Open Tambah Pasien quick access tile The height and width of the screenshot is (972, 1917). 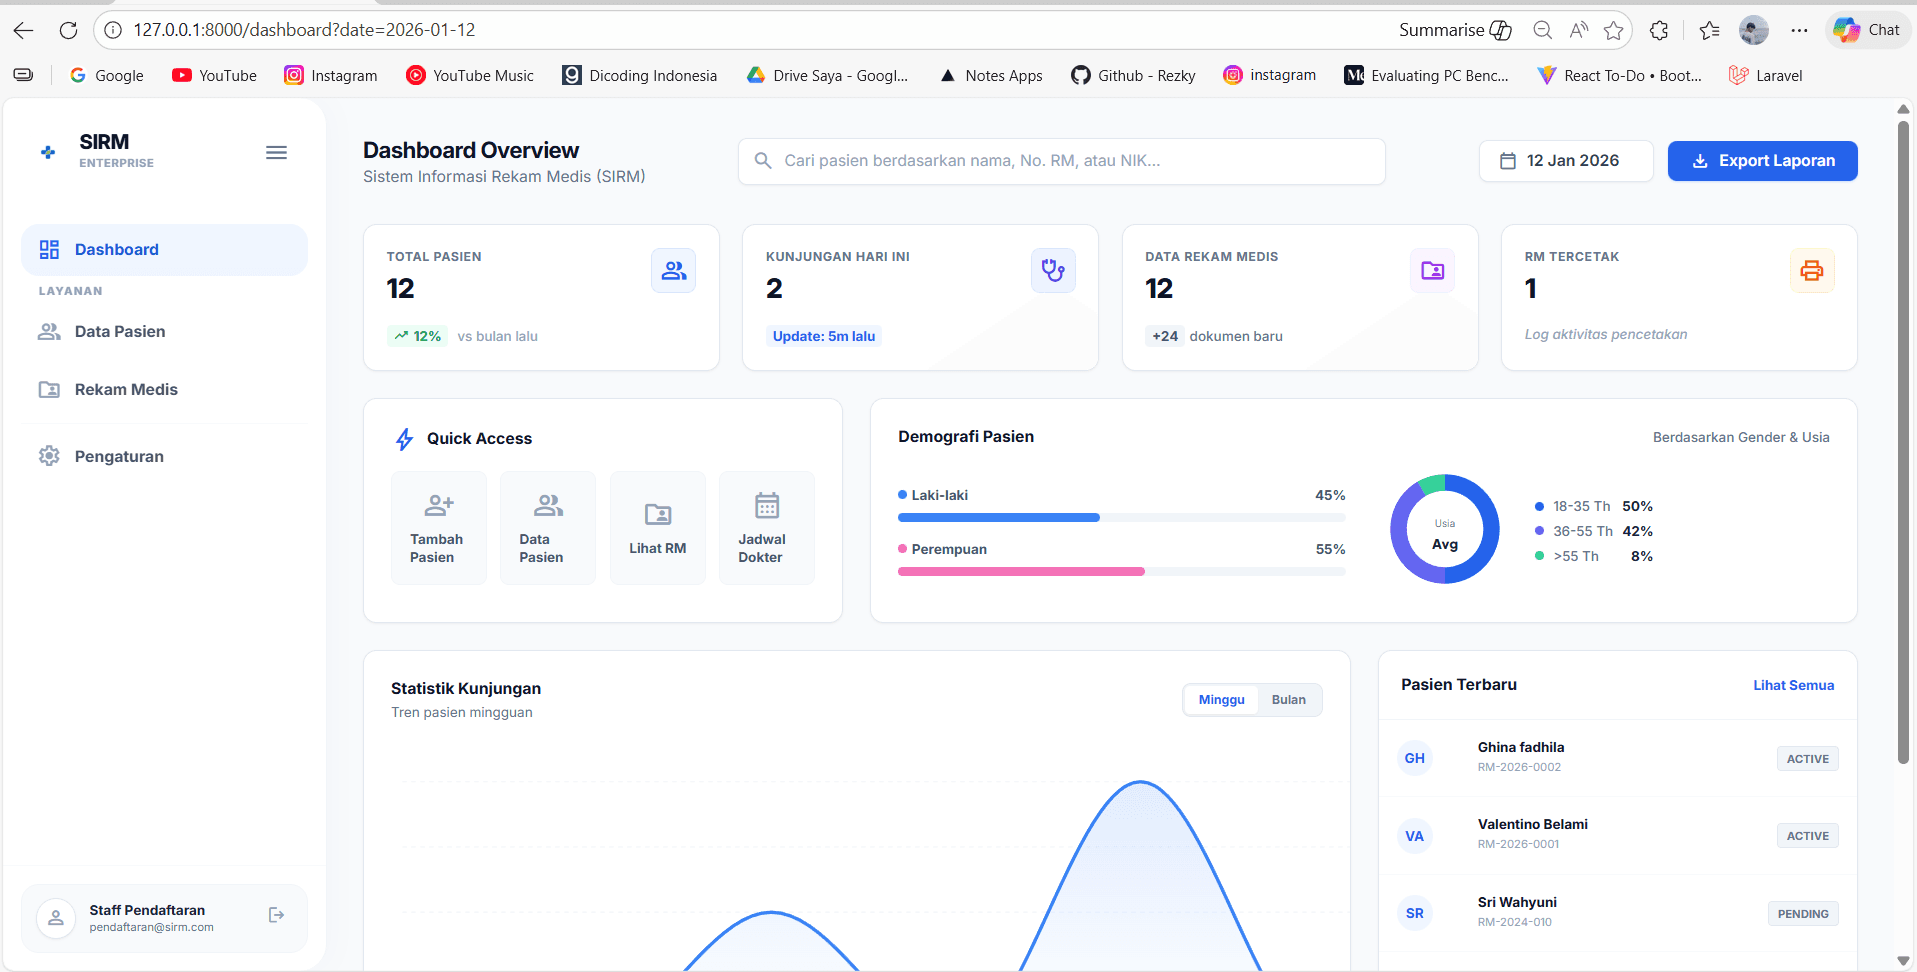click(x=438, y=528)
